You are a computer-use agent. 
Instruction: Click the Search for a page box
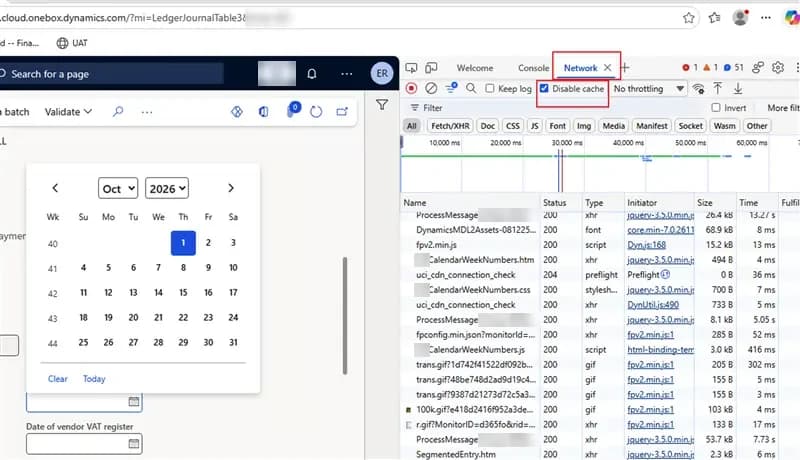[112, 74]
